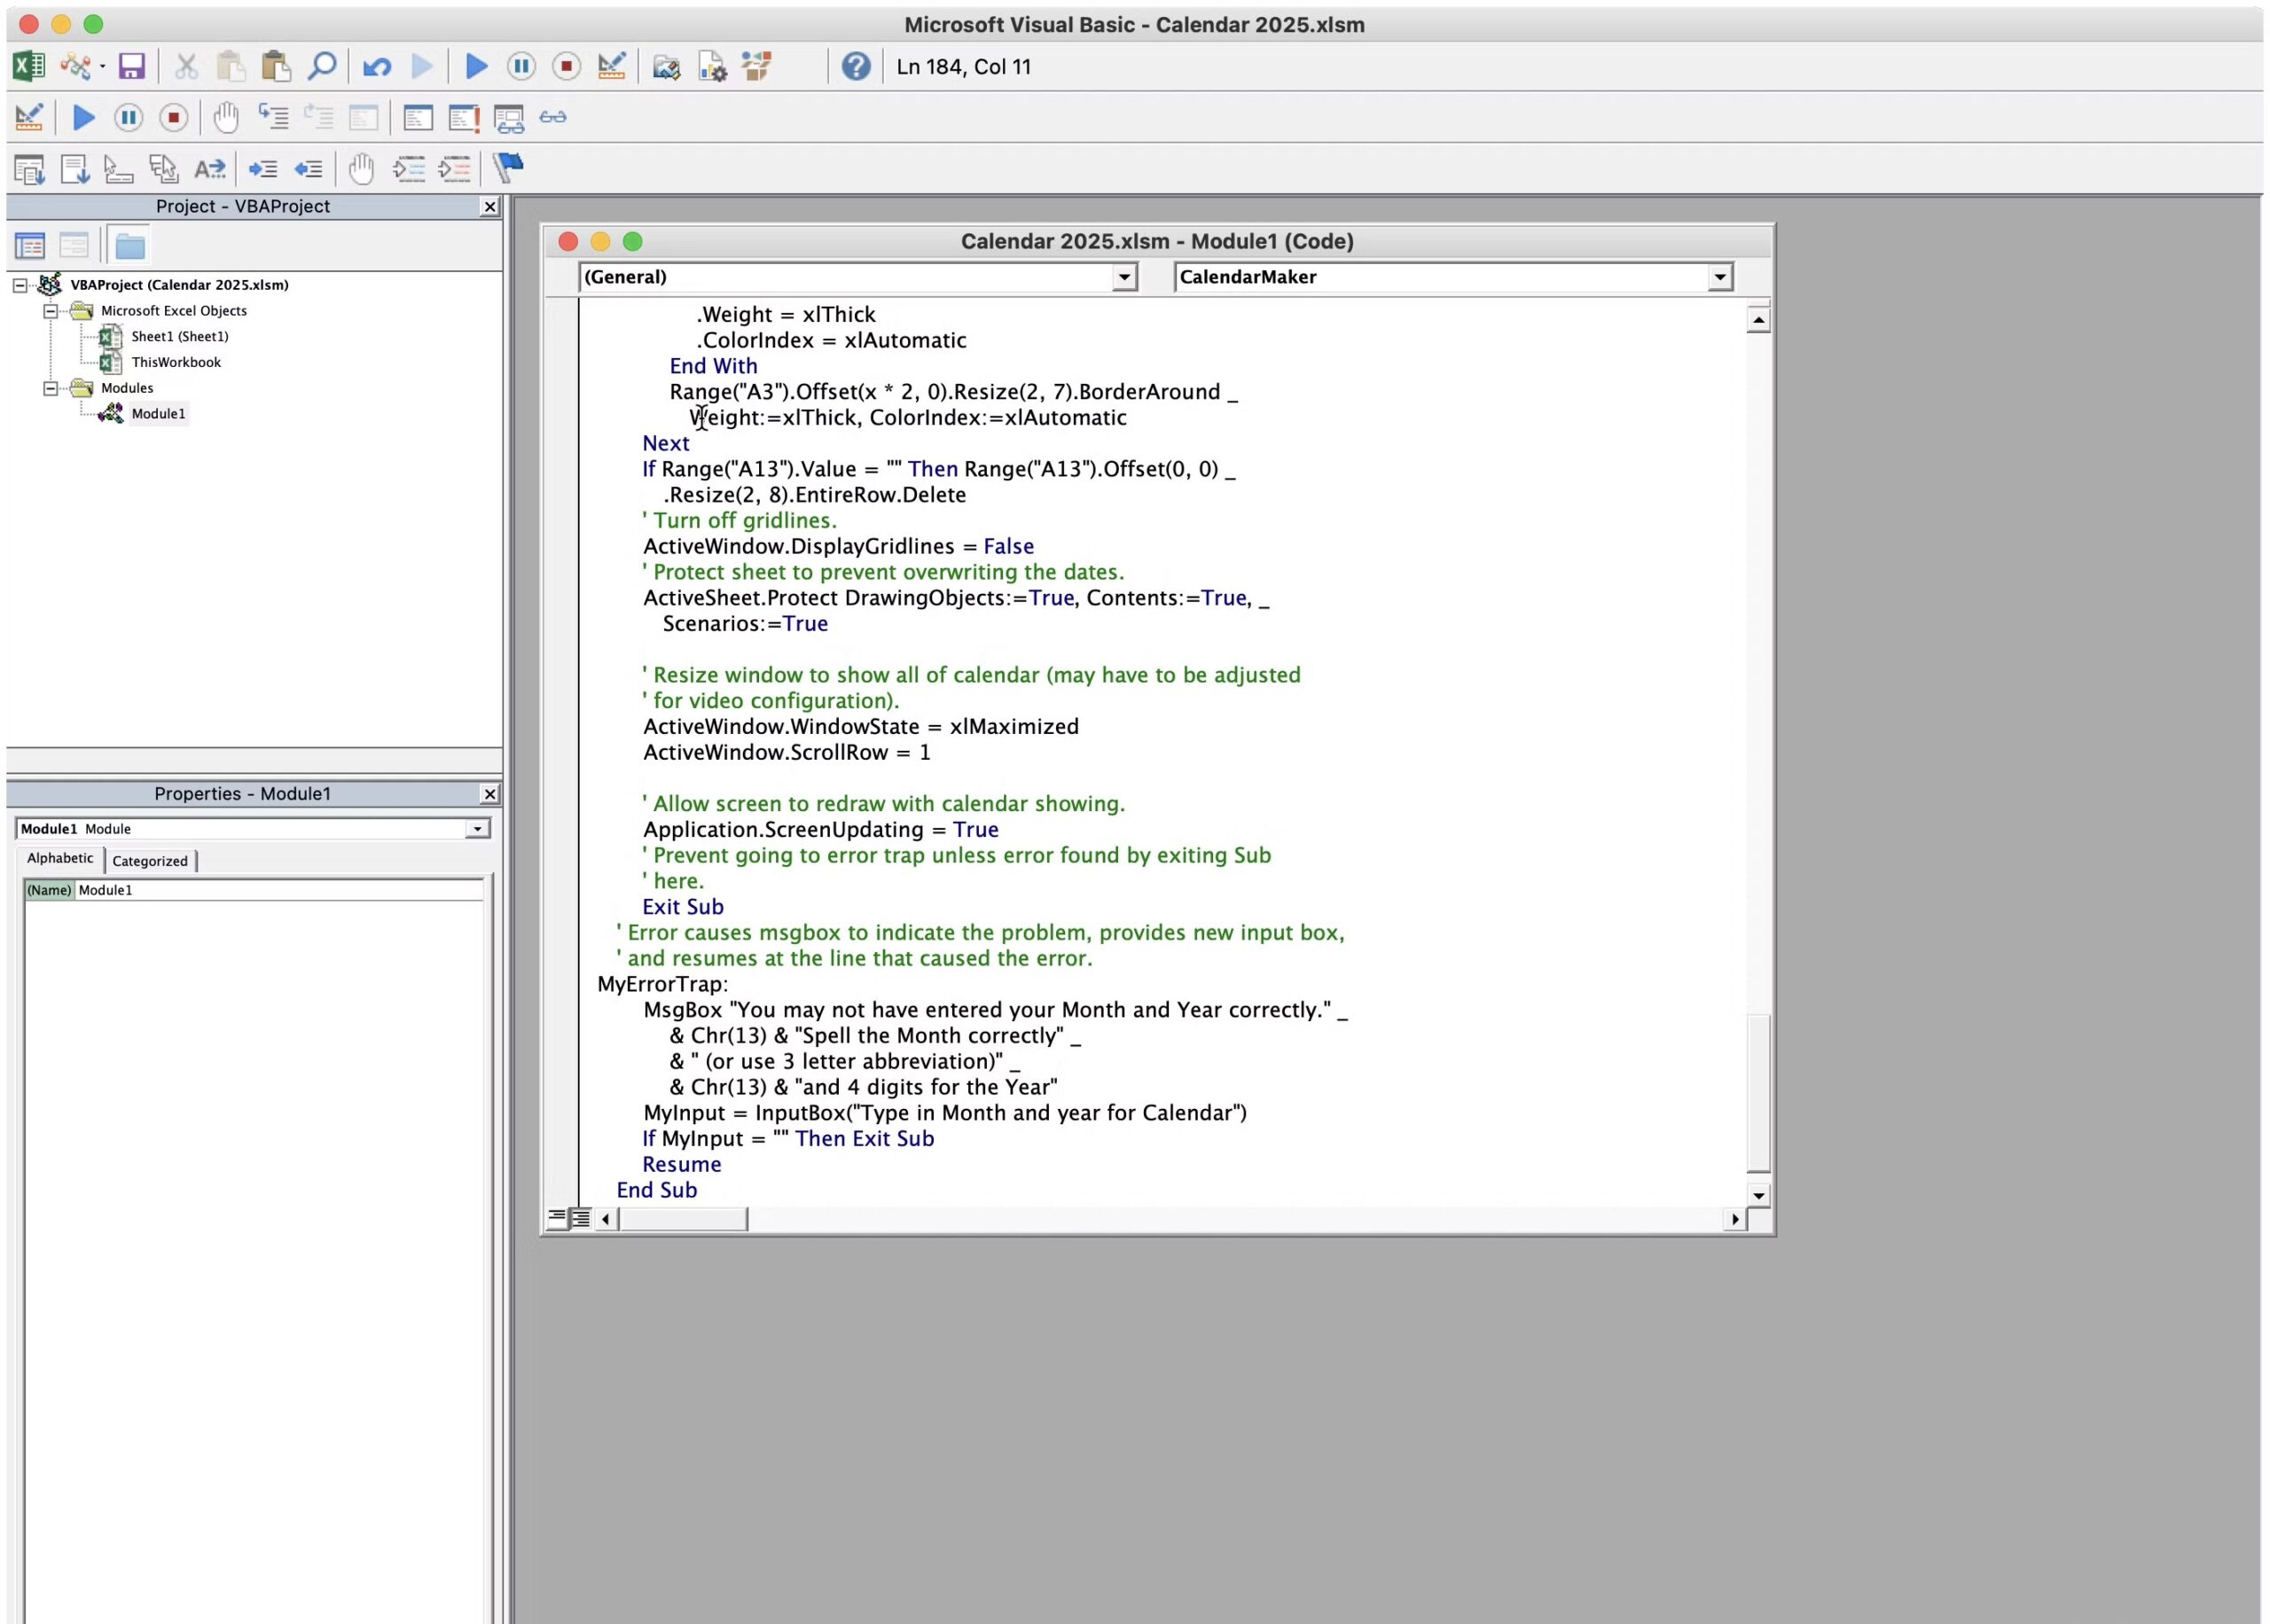Switch to Microsoft Excel via the Excel toolbar icon
Image resolution: width=2270 pixels, height=1624 pixels.
click(28, 66)
